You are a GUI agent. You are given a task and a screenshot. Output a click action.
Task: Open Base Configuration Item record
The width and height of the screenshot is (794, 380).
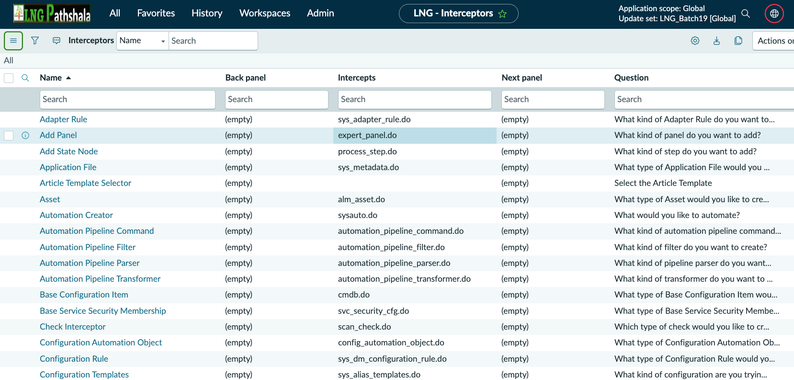coord(84,295)
